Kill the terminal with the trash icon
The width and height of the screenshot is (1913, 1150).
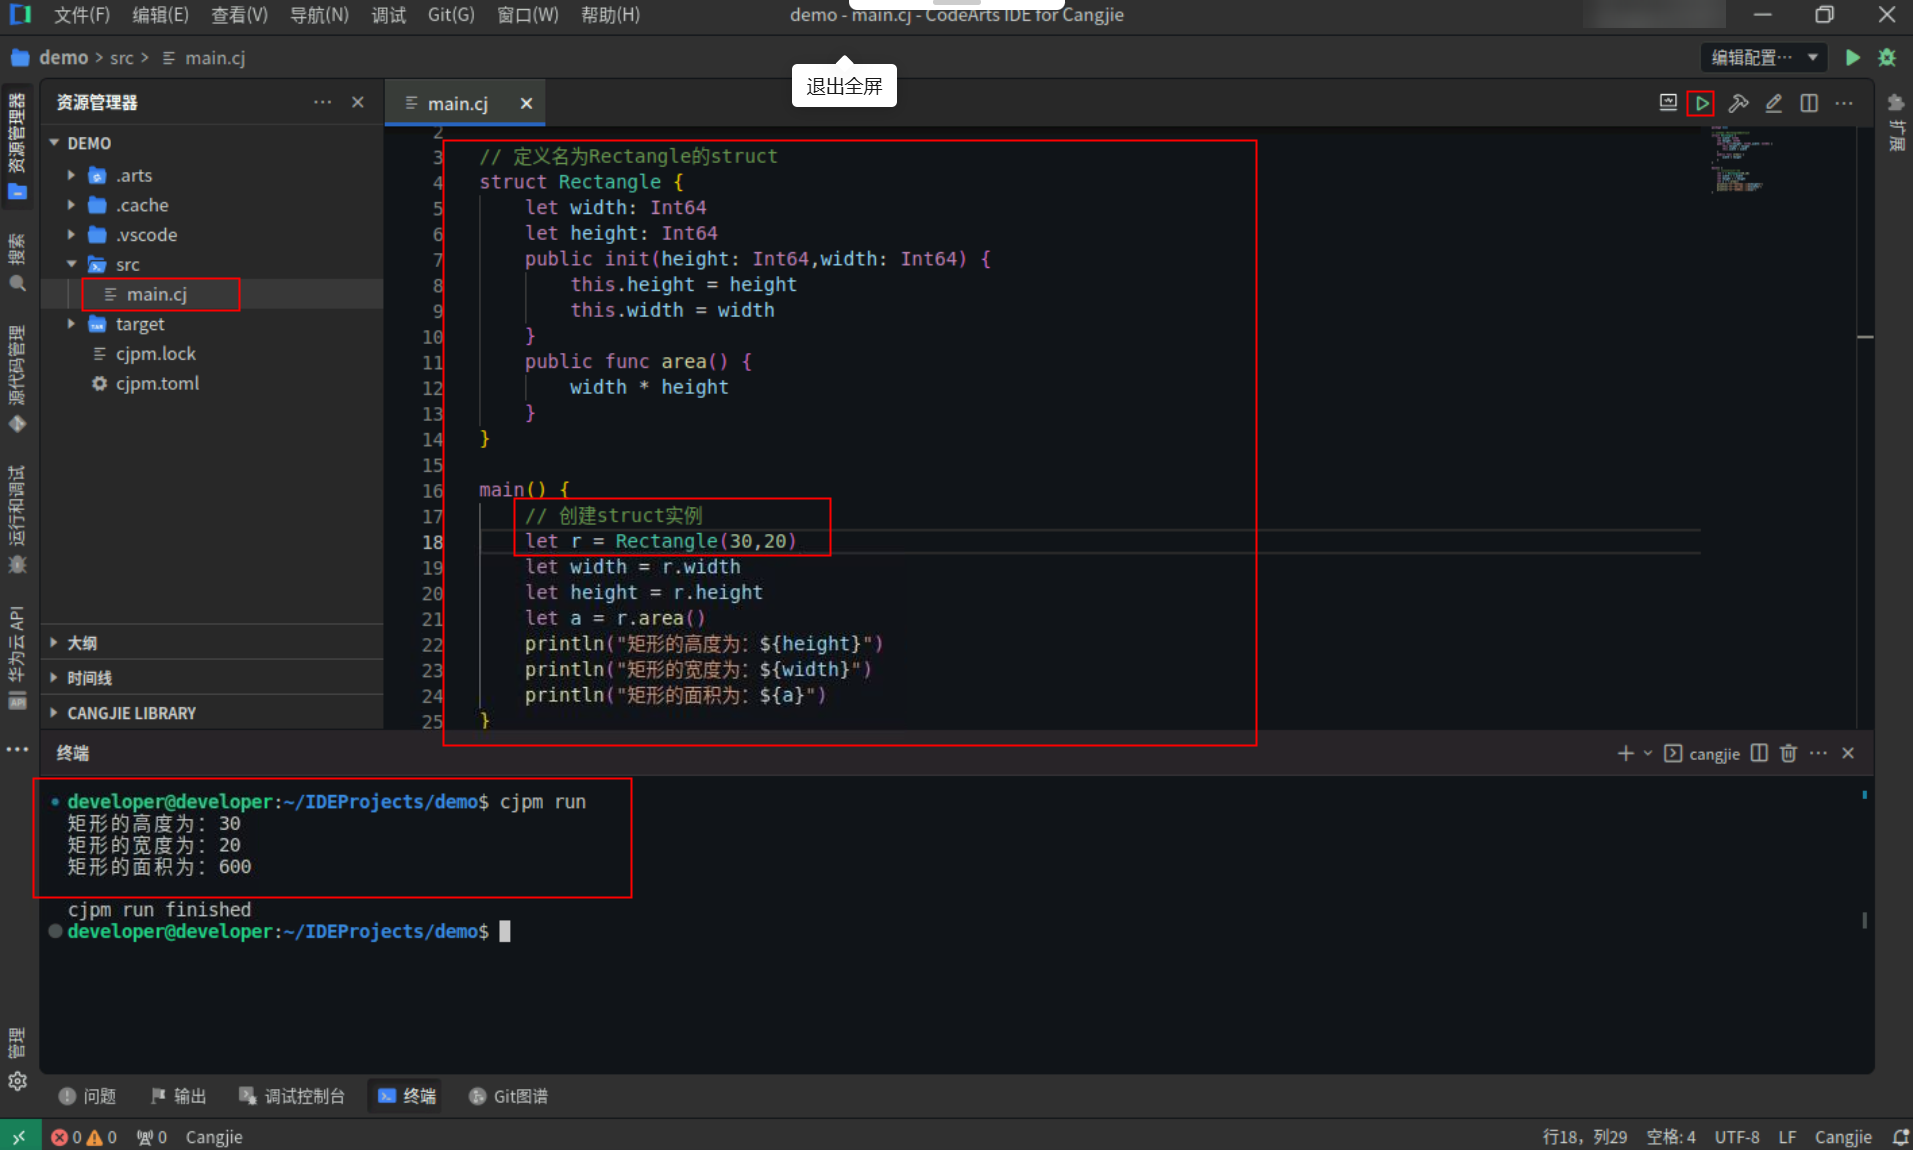(x=1788, y=753)
